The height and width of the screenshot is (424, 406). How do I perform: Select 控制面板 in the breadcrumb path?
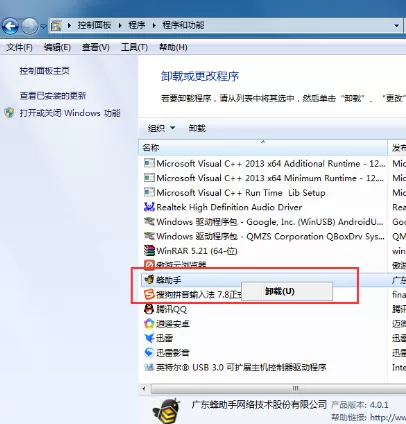point(94,25)
